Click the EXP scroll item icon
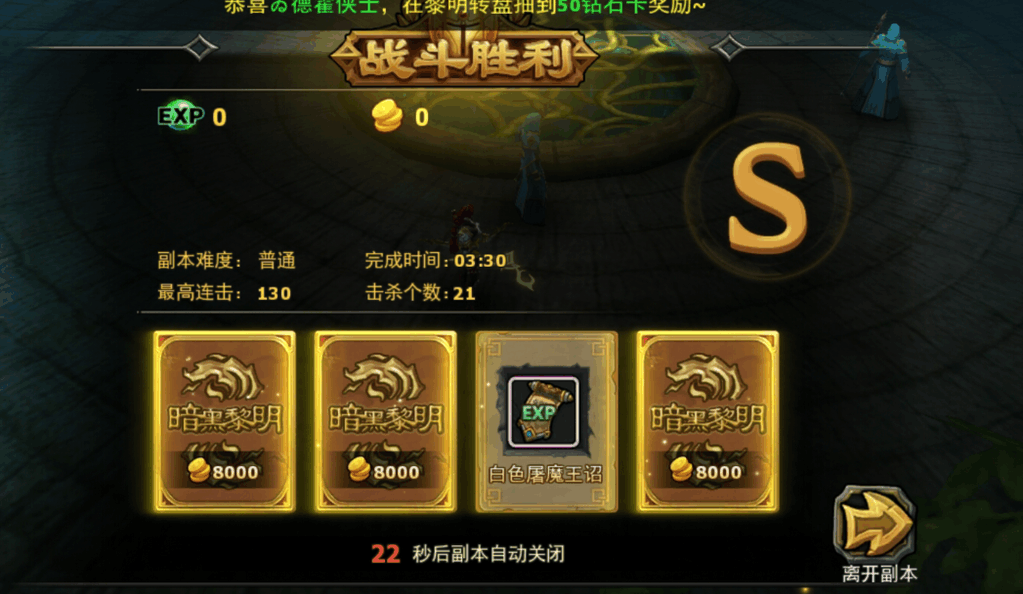 point(543,412)
